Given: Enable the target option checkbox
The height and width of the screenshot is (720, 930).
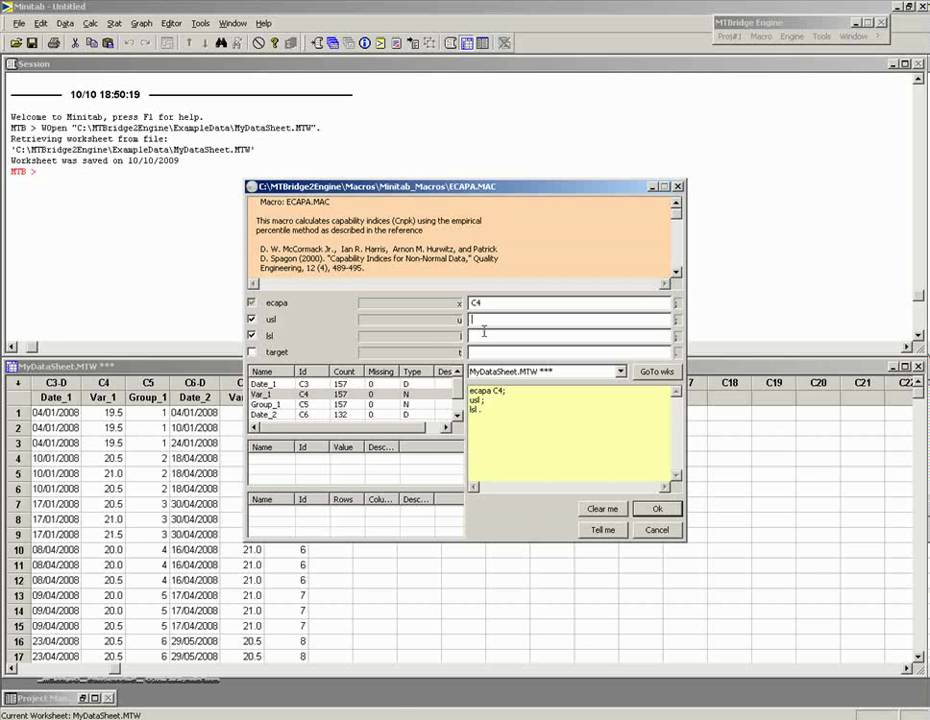Looking at the screenshot, I should 251,352.
